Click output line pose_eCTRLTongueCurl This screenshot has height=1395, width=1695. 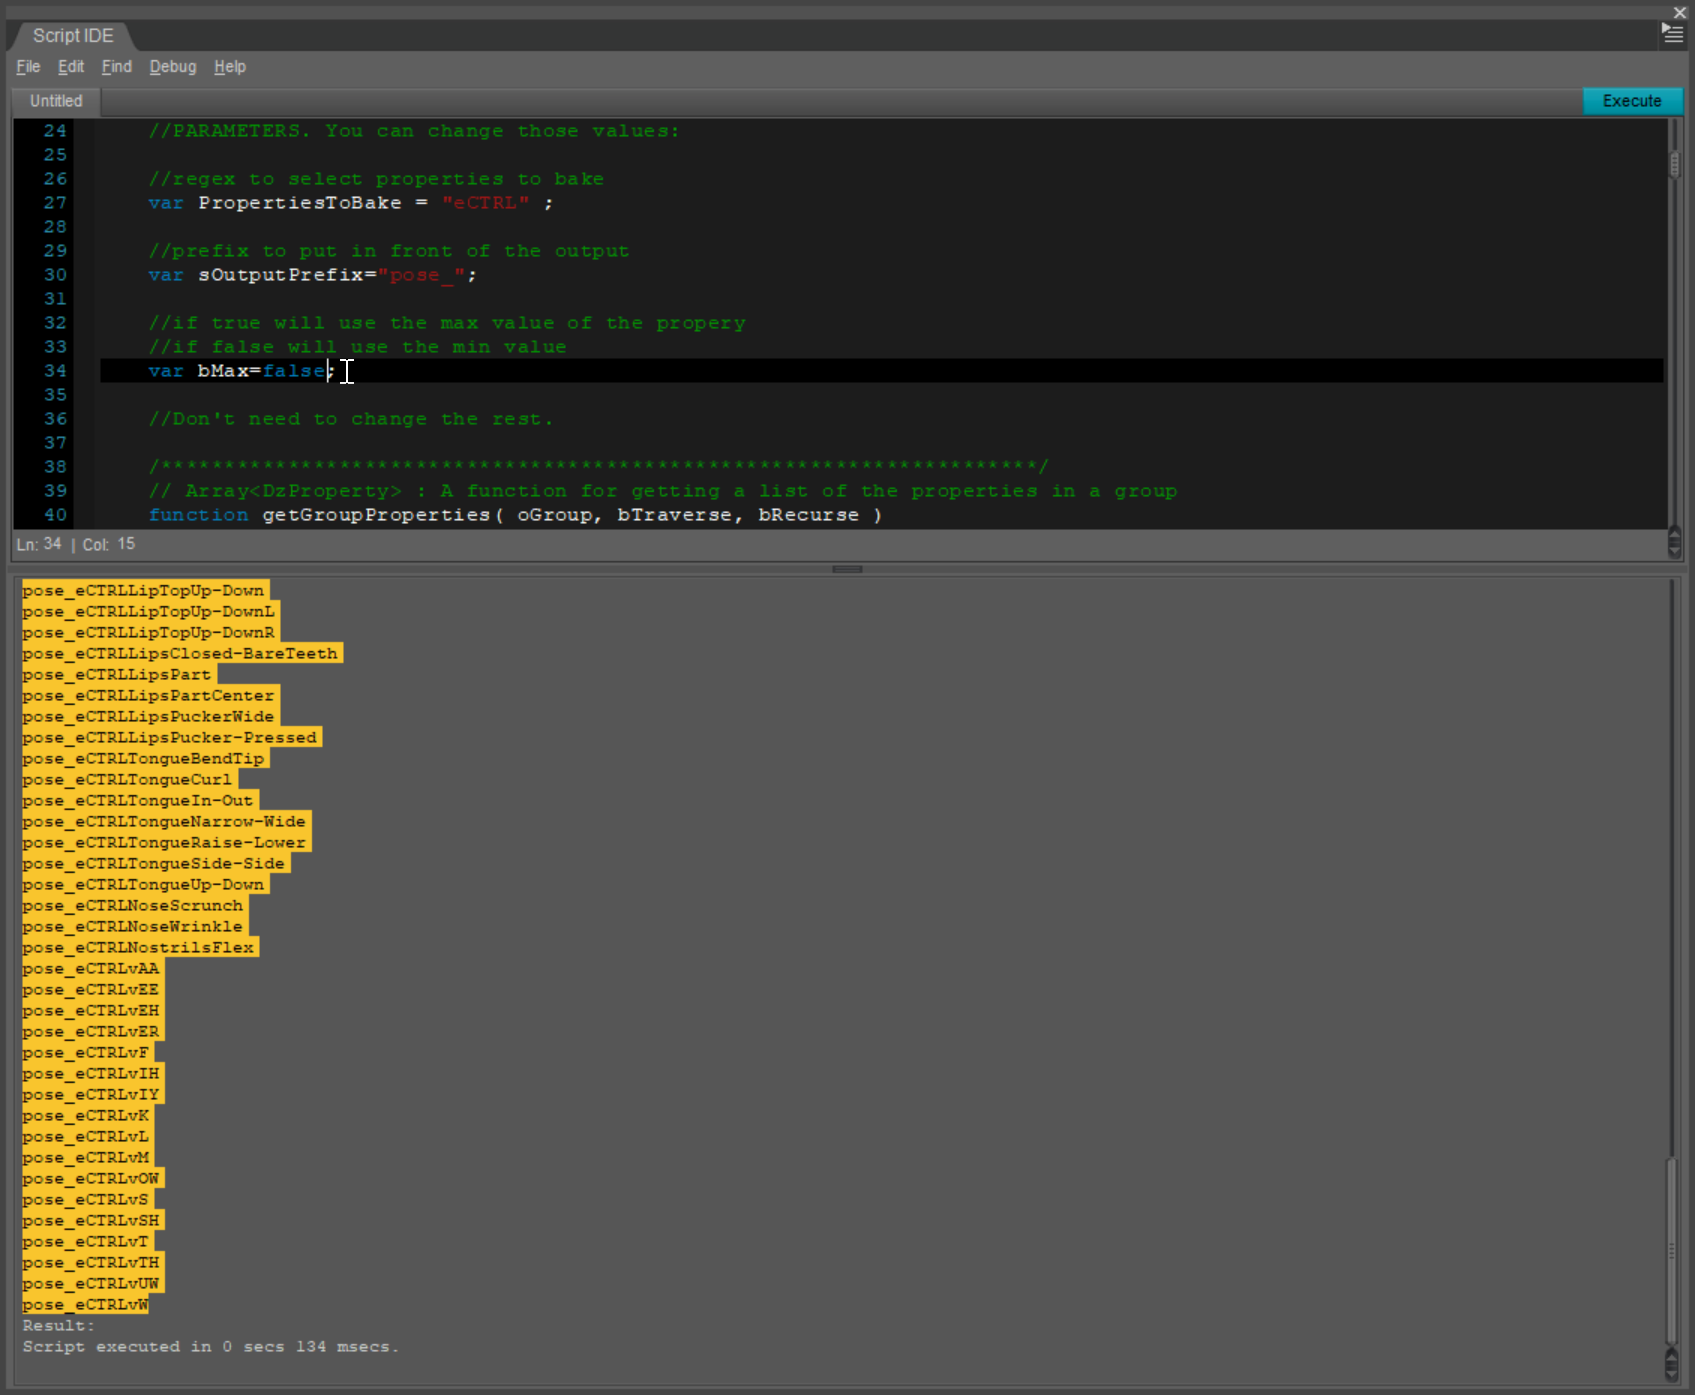click(x=128, y=780)
